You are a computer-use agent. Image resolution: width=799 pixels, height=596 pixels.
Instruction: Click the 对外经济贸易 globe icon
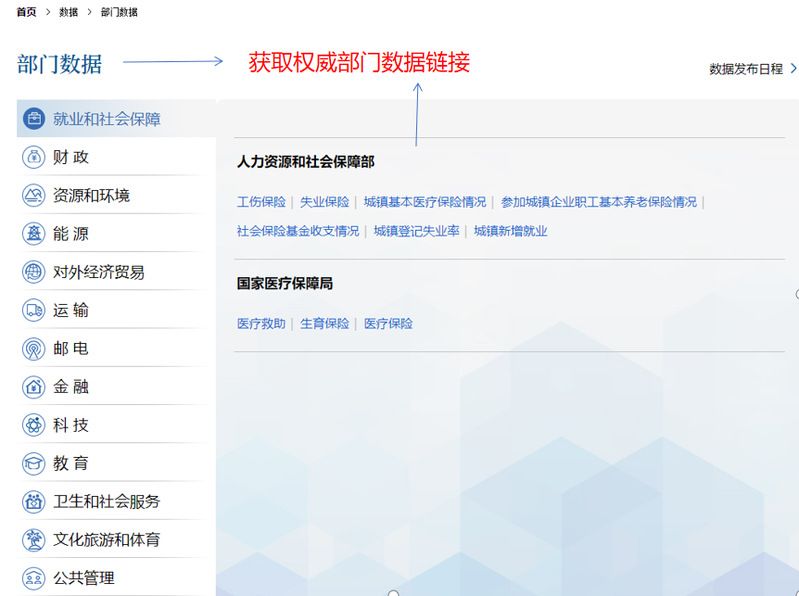click(34, 272)
